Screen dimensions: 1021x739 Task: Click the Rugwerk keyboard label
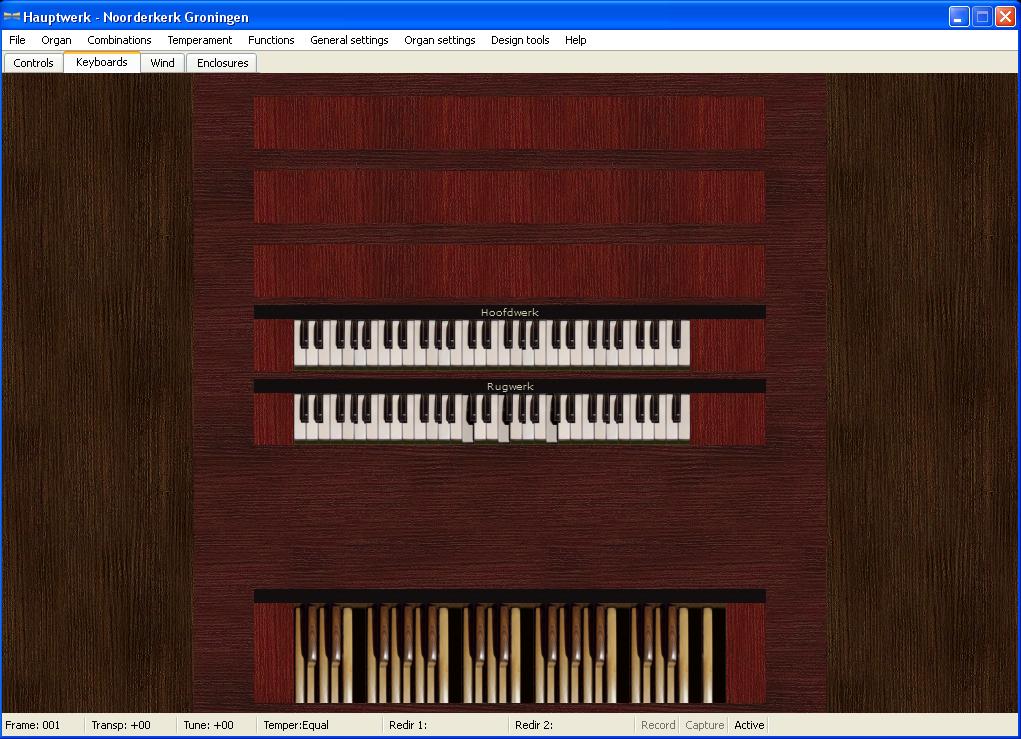click(510, 387)
